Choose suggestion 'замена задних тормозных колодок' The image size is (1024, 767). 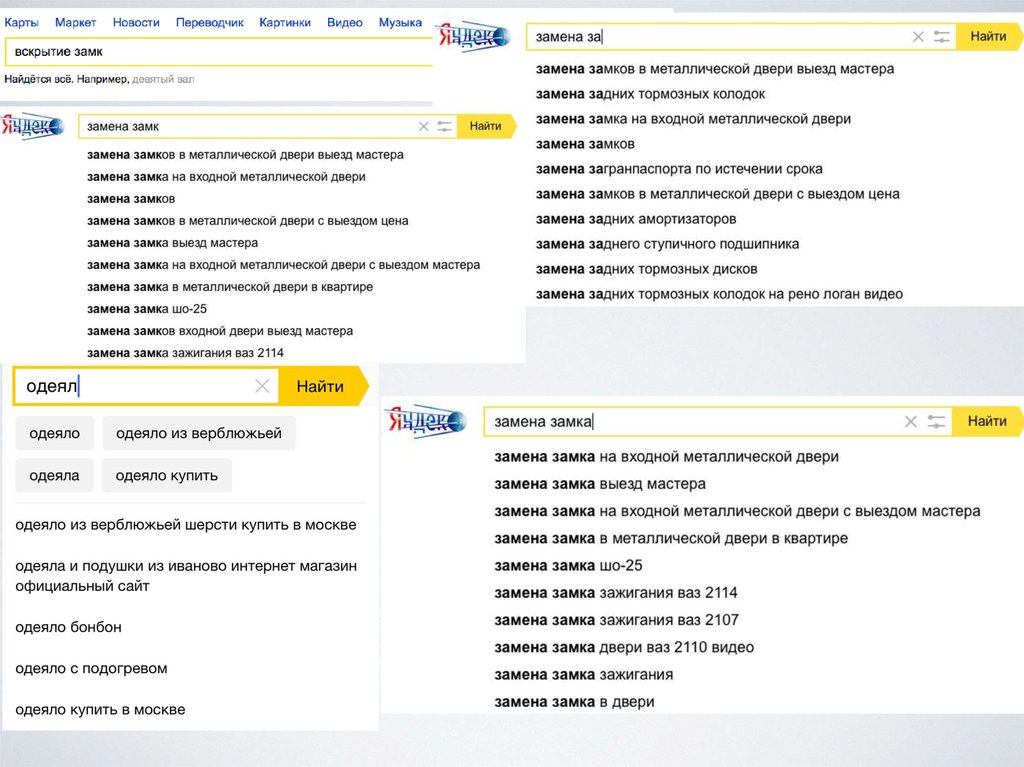(x=650, y=94)
